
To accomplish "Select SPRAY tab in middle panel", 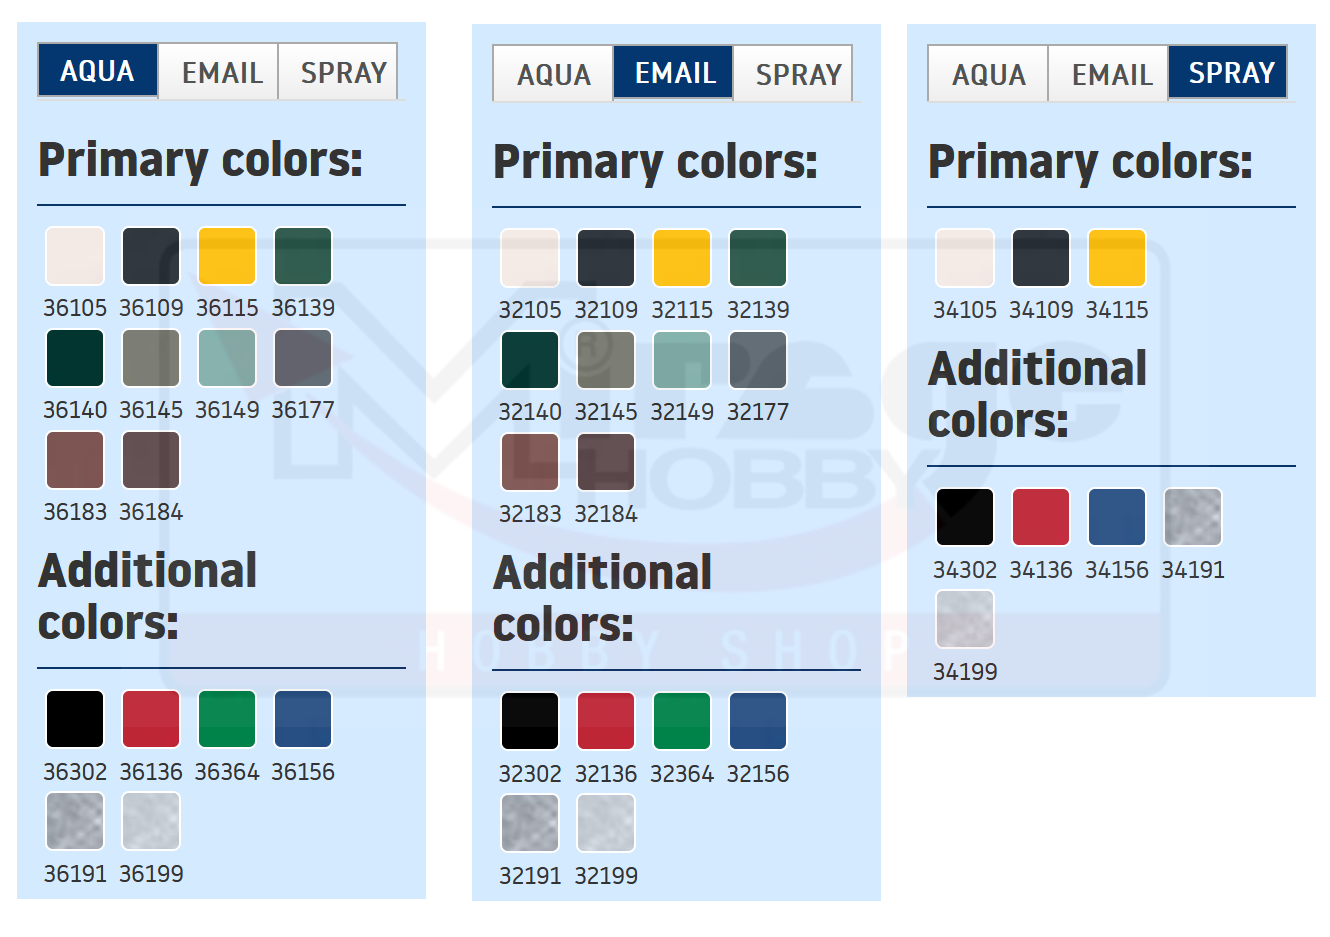I will click(x=796, y=74).
